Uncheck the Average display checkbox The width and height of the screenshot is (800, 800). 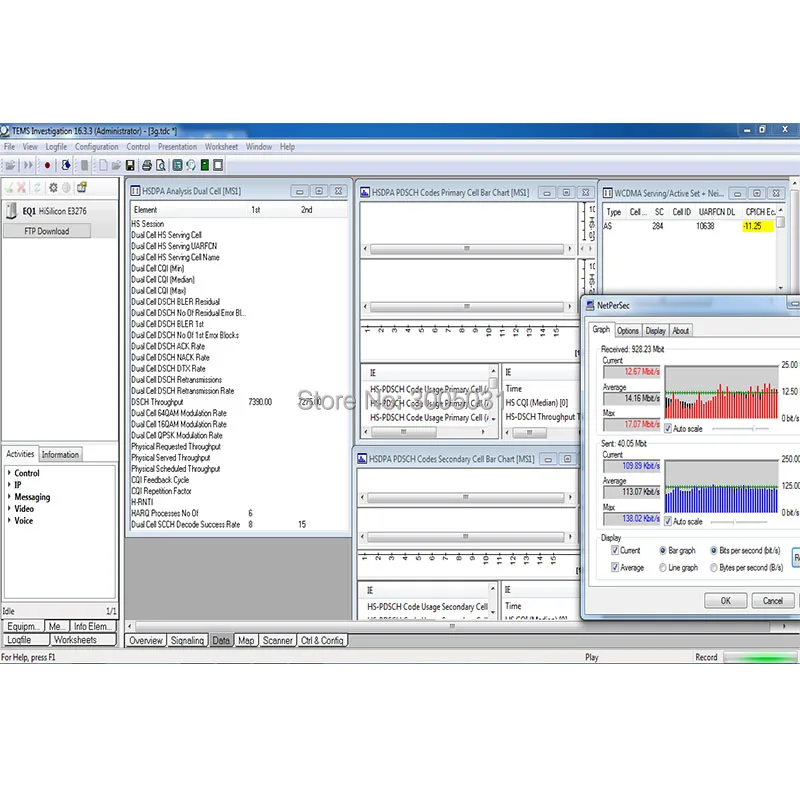tap(615, 567)
